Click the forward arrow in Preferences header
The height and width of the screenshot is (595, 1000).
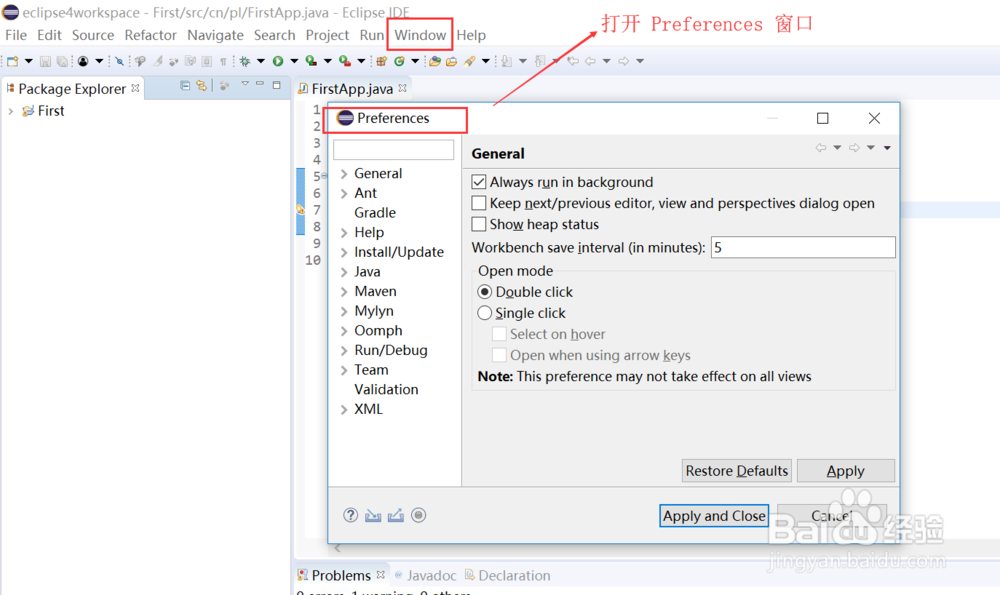point(854,148)
